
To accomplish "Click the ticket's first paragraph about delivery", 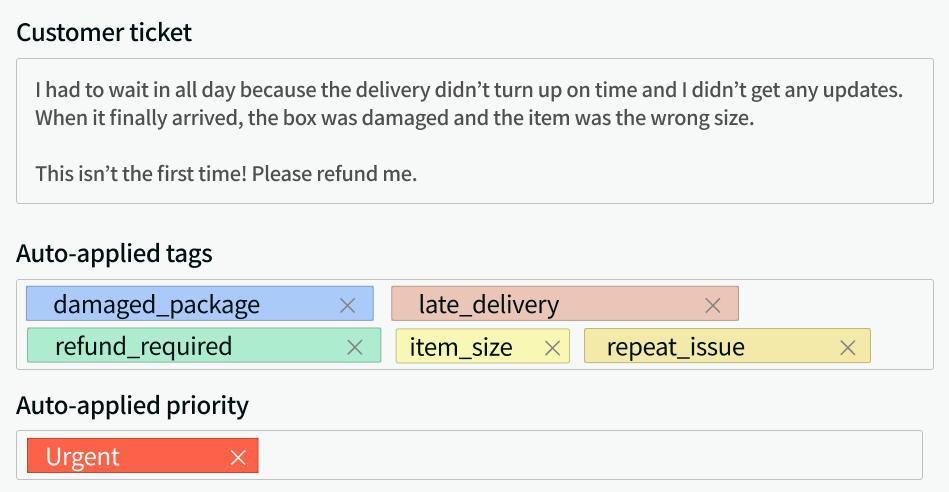I will [469, 103].
